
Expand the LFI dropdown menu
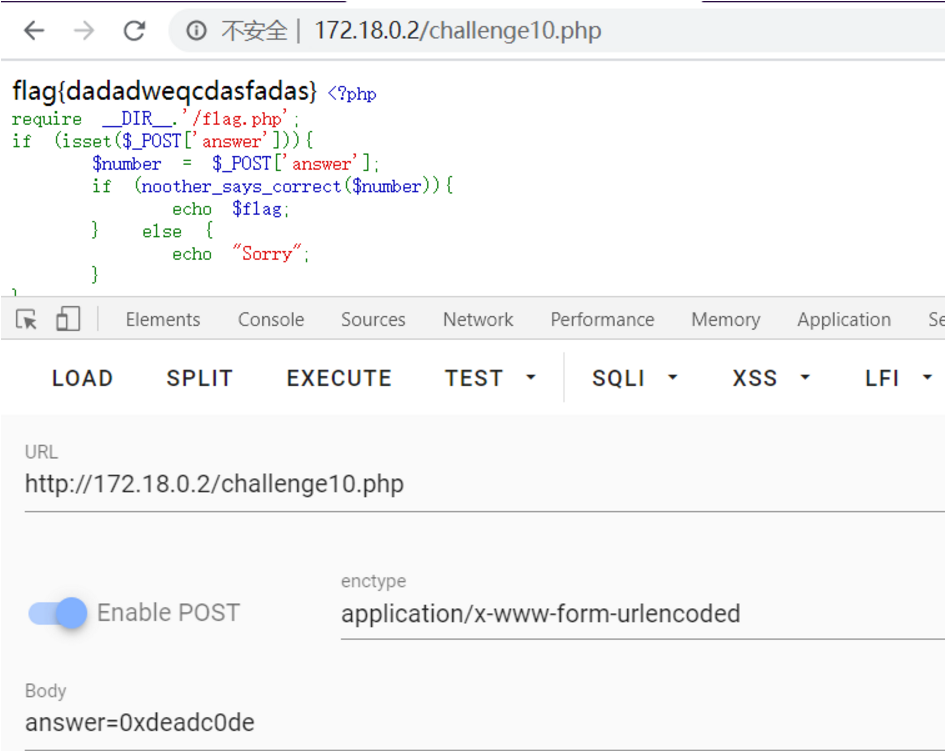(x=898, y=378)
